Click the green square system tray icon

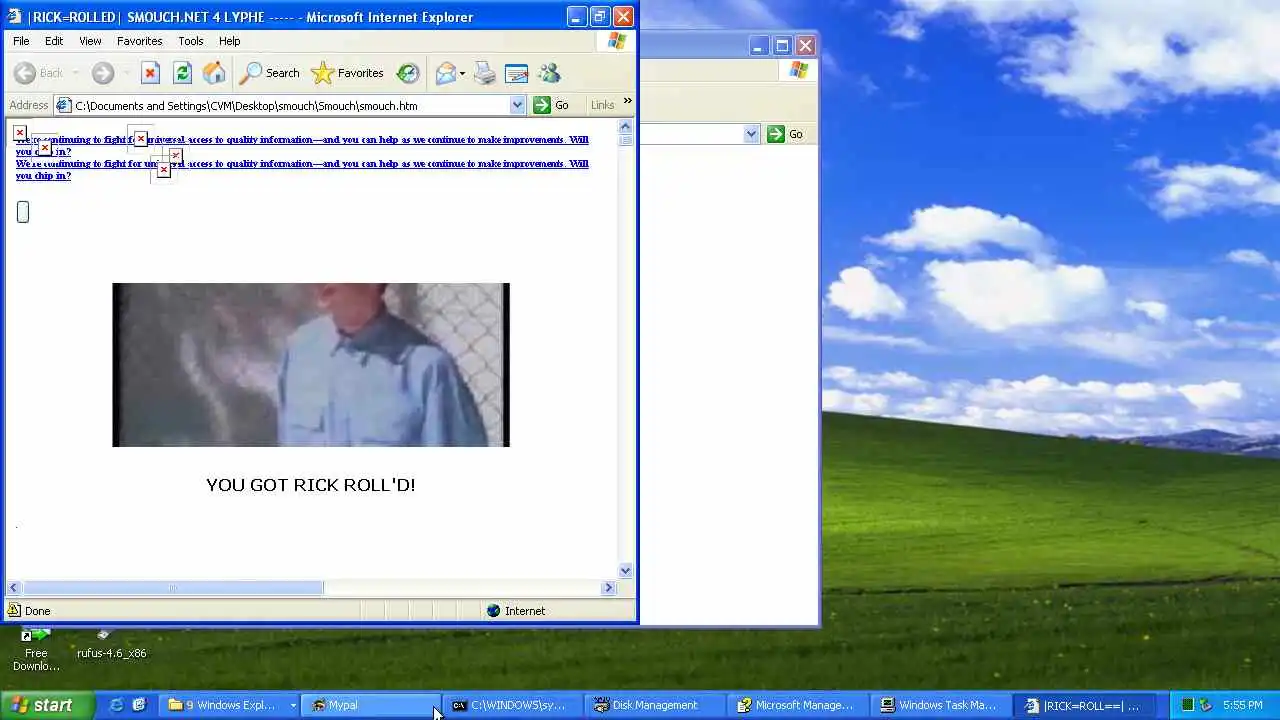point(1188,705)
